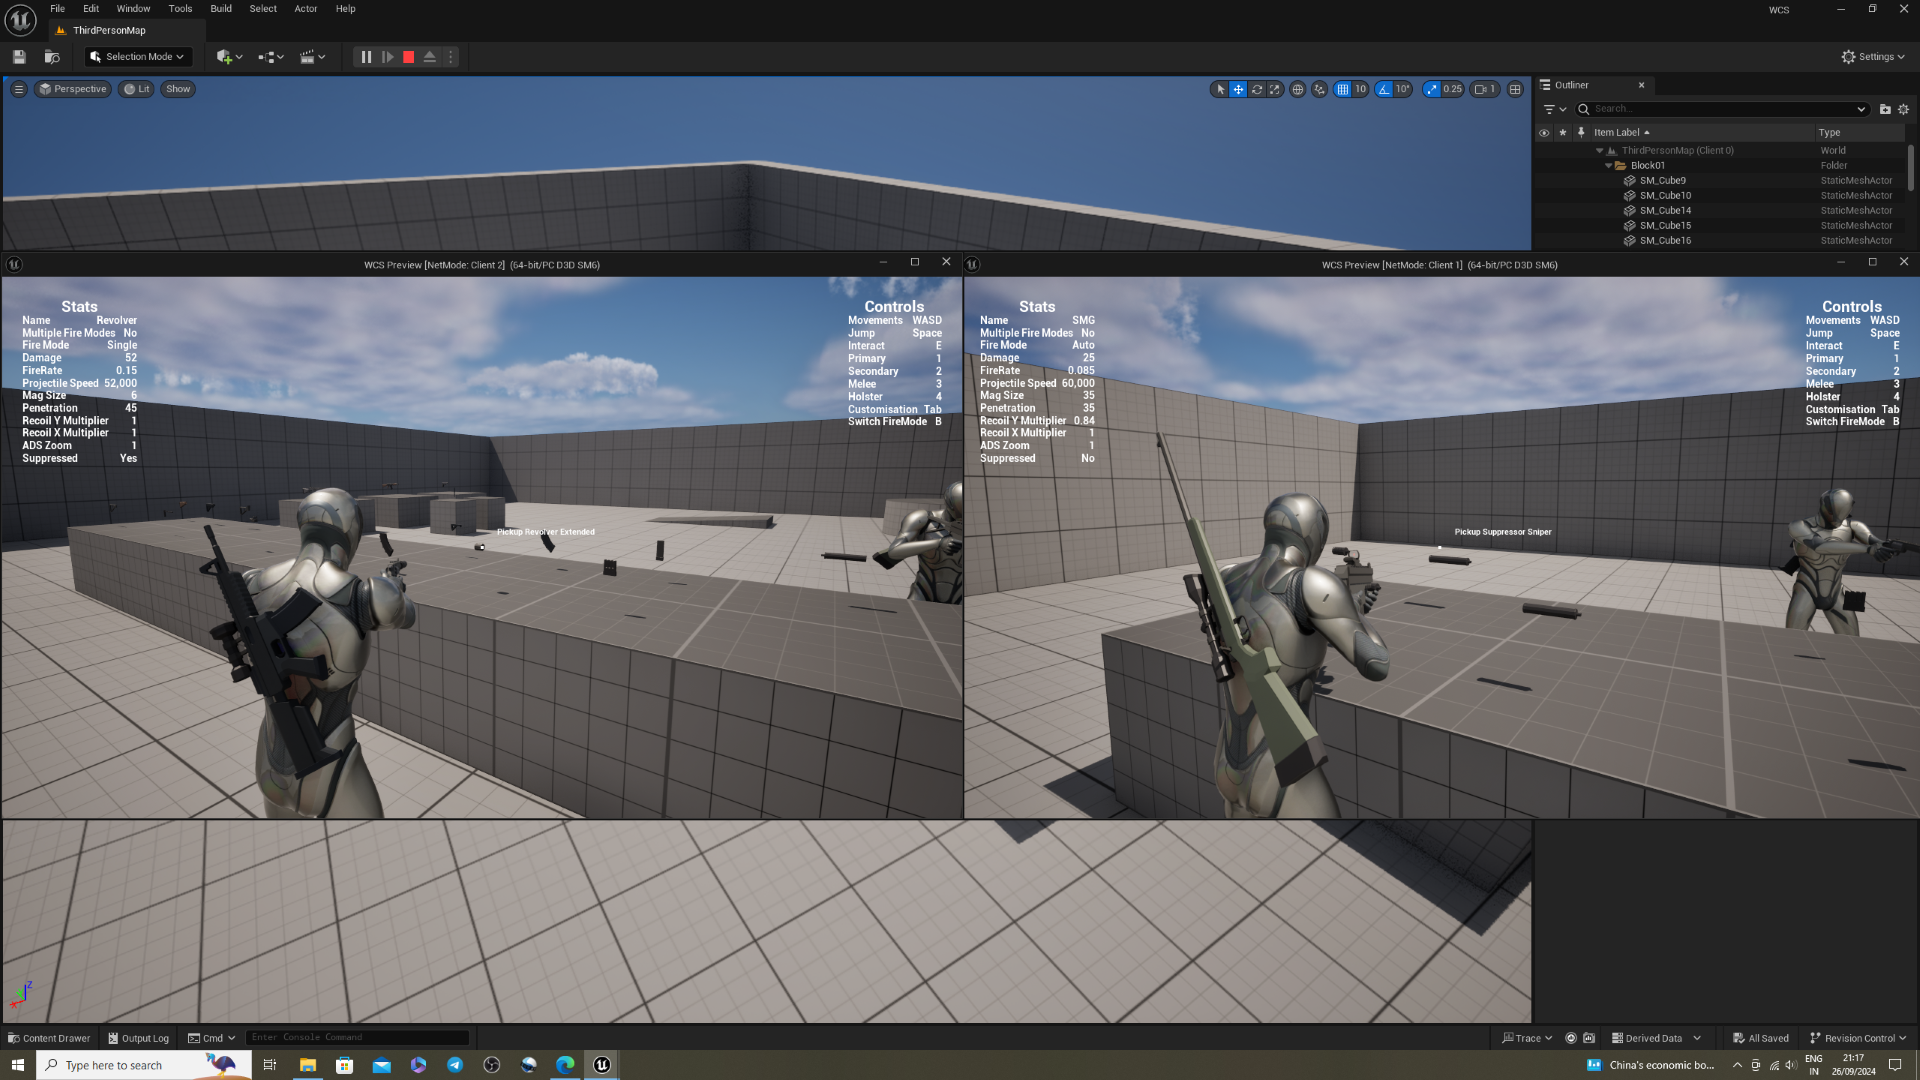This screenshot has height=1080, width=1920.
Task: Open the Cinematics clapperboard dropdown
Action: (313, 57)
